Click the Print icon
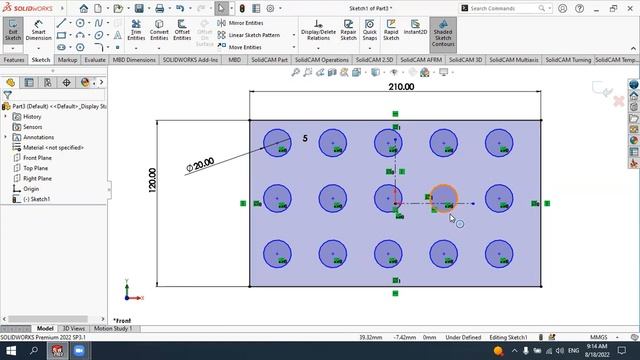Viewport: 640px width, 360px height. (x=160, y=8)
